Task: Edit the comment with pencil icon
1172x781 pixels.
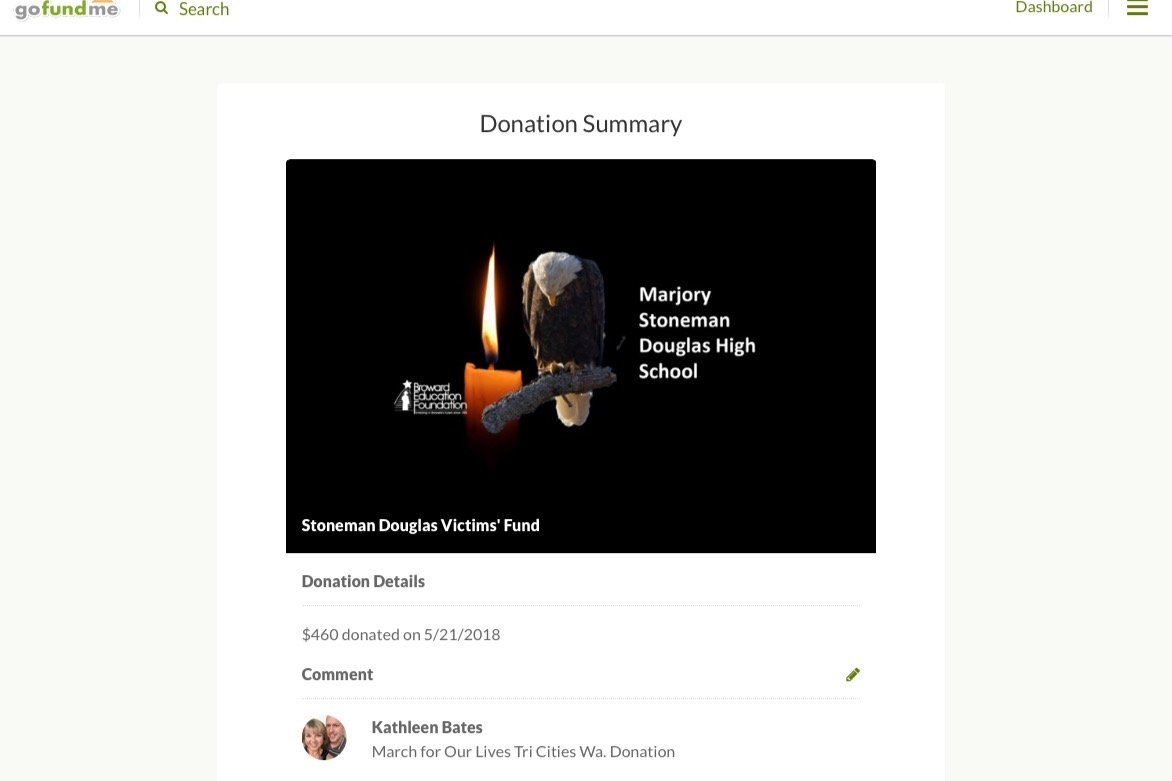Action: coord(852,675)
